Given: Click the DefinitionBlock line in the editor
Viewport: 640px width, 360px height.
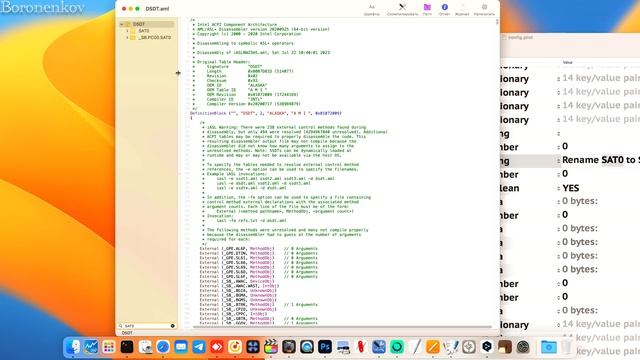Looking at the screenshot, I should pyautogui.click(x=266, y=113).
